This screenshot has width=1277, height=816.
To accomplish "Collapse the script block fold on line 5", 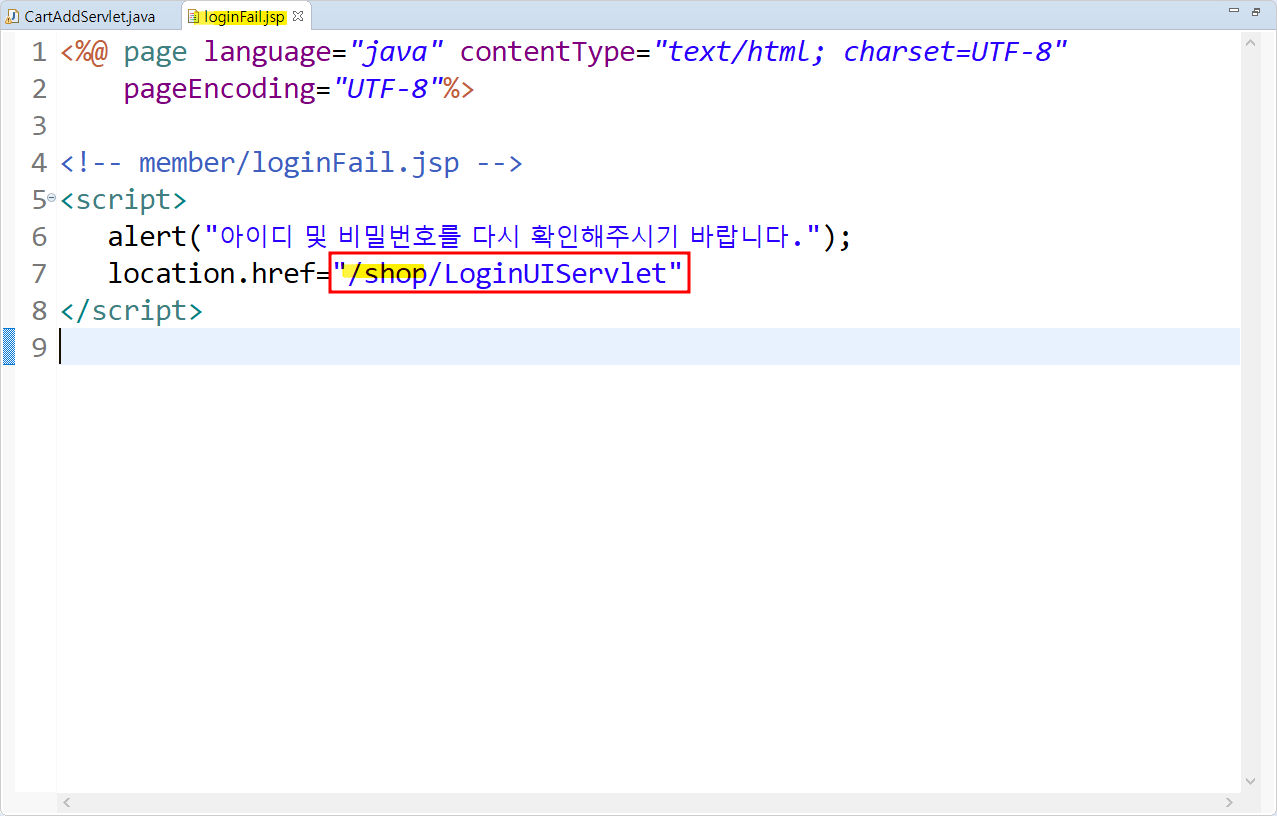I will pos(51,197).
